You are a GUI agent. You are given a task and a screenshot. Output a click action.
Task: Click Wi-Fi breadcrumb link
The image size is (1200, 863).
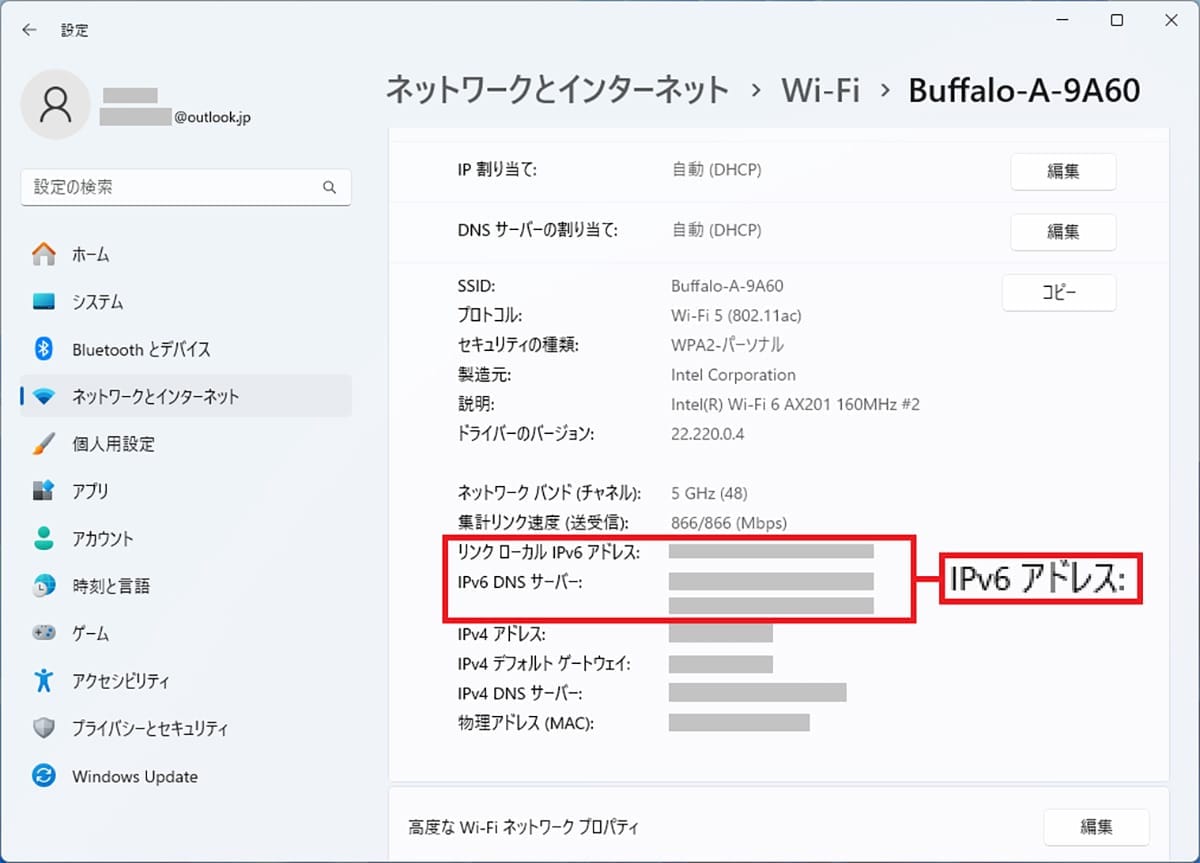(x=820, y=91)
